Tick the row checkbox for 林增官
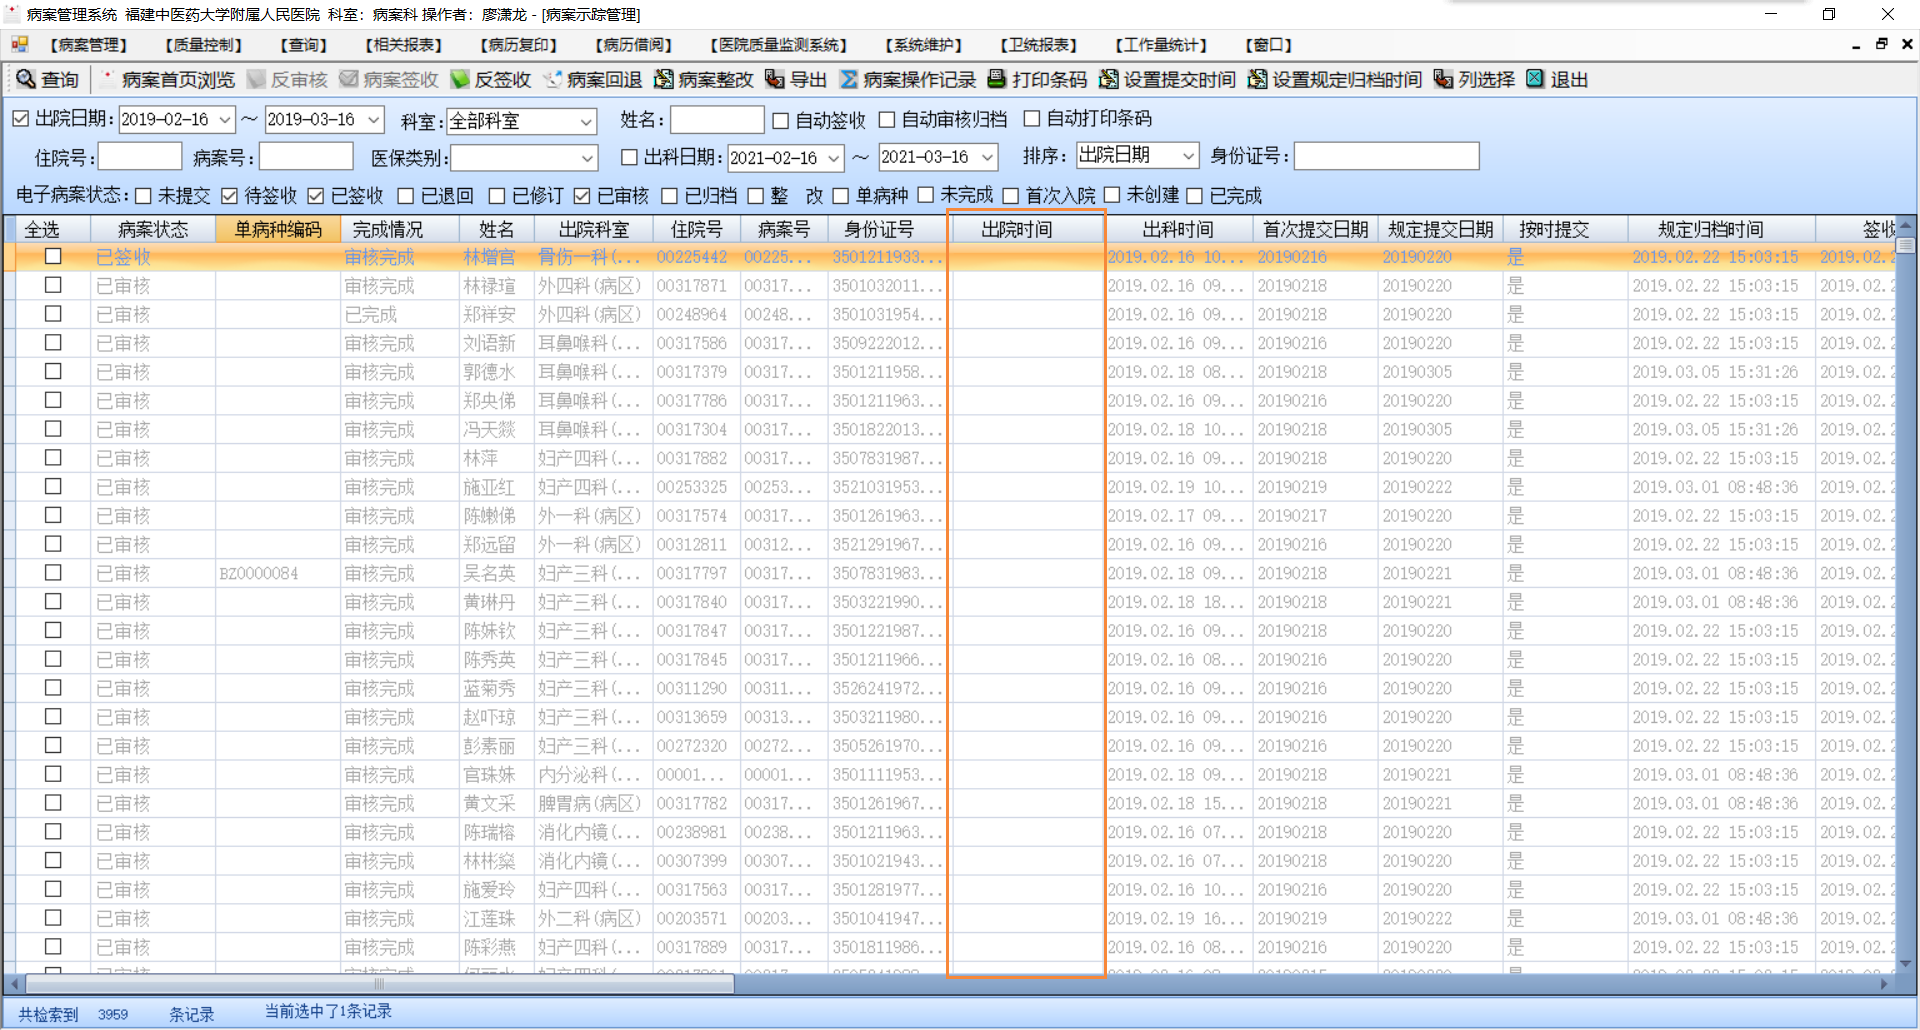Screen dimensions: 1920x1030 pyautogui.click(x=53, y=257)
